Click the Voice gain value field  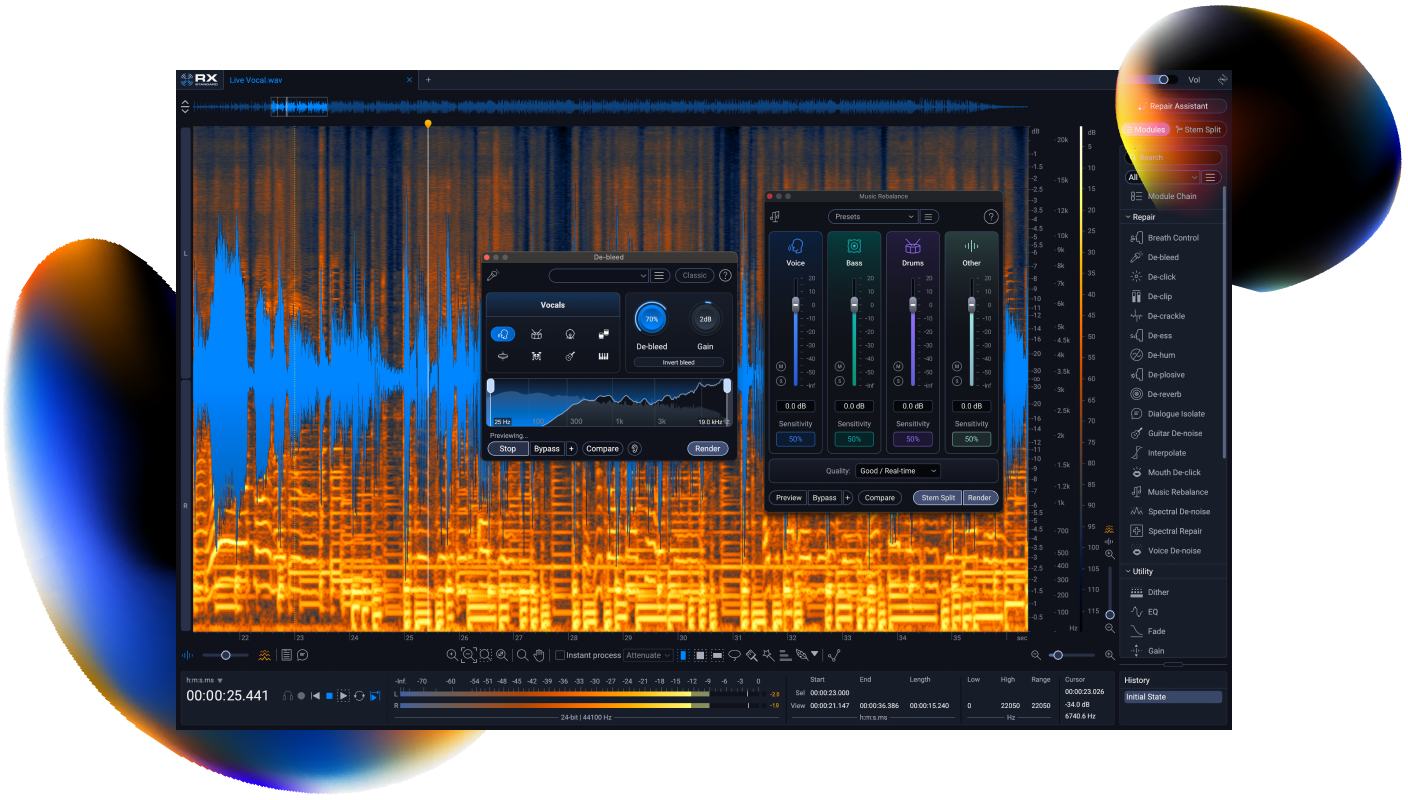coord(795,406)
